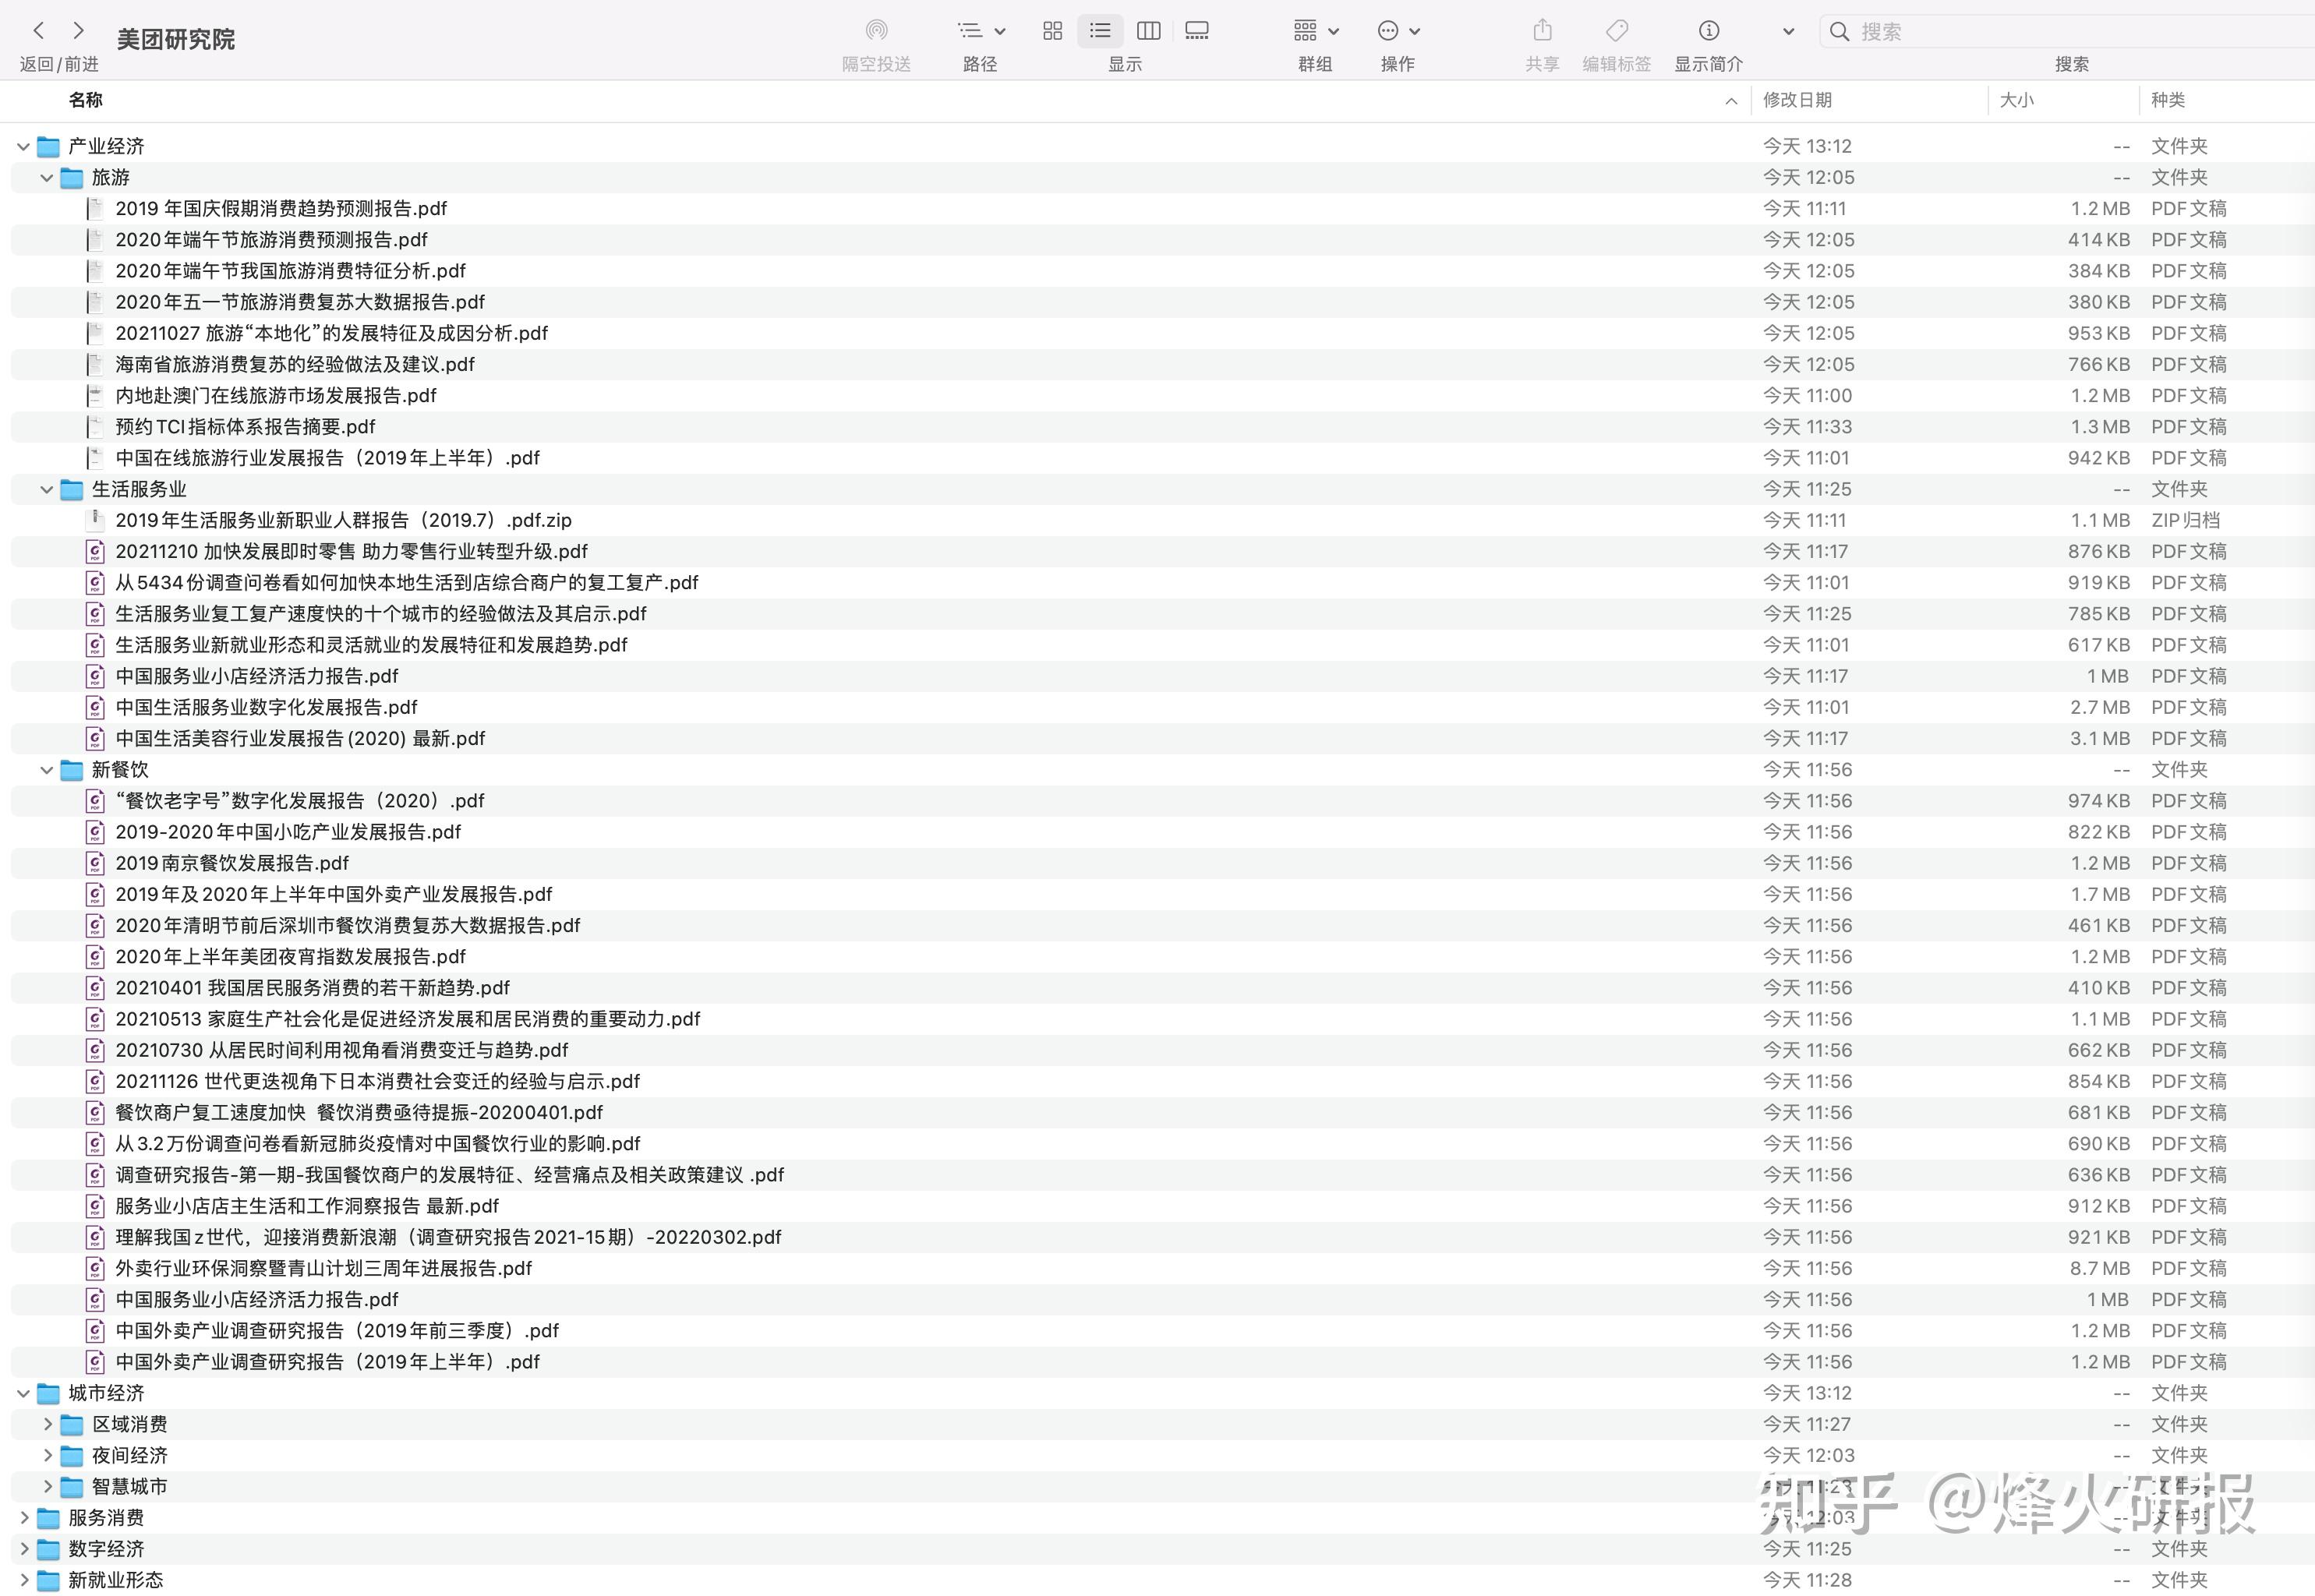
Task: Collapse the 旅游 folder
Action: pos(46,178)
